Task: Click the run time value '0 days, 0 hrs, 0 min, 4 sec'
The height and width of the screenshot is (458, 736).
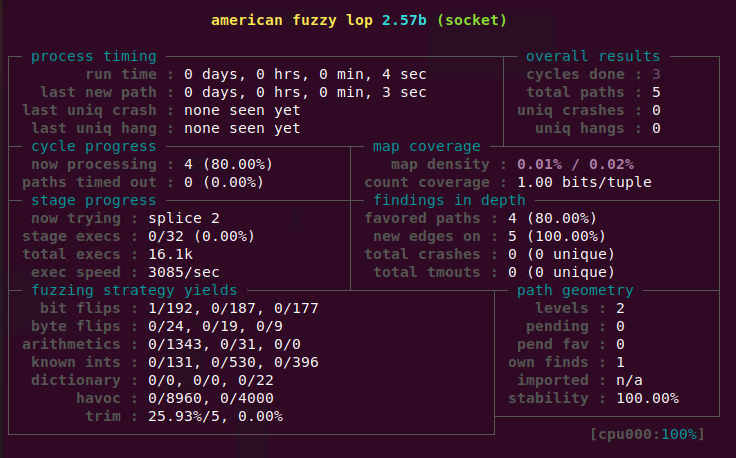Action: (x=305, y=74)
